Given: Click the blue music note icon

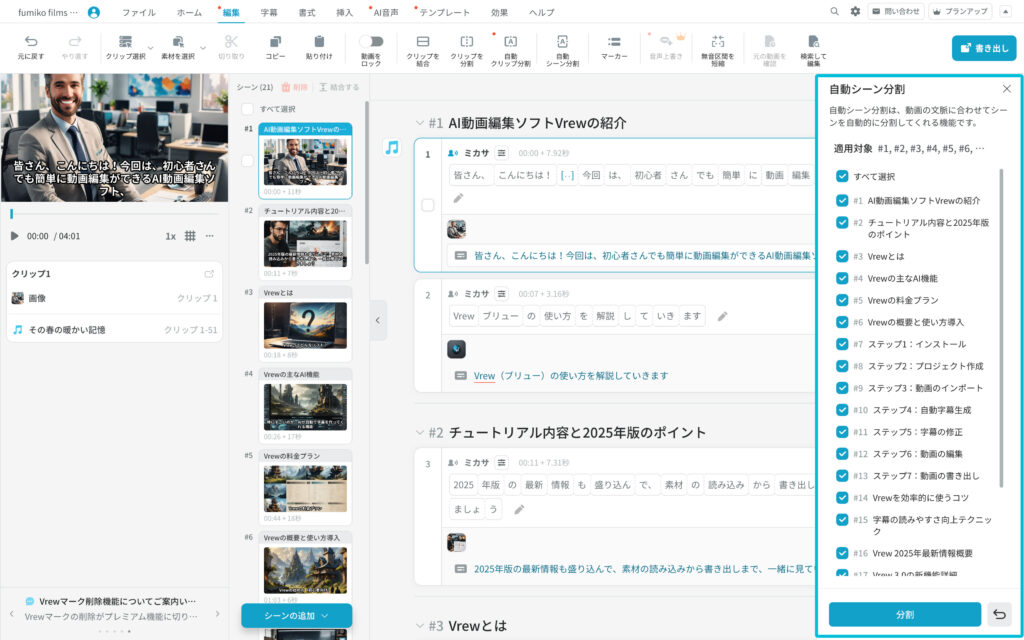Looking at the screenshot, I should click(x=392, y=147).
